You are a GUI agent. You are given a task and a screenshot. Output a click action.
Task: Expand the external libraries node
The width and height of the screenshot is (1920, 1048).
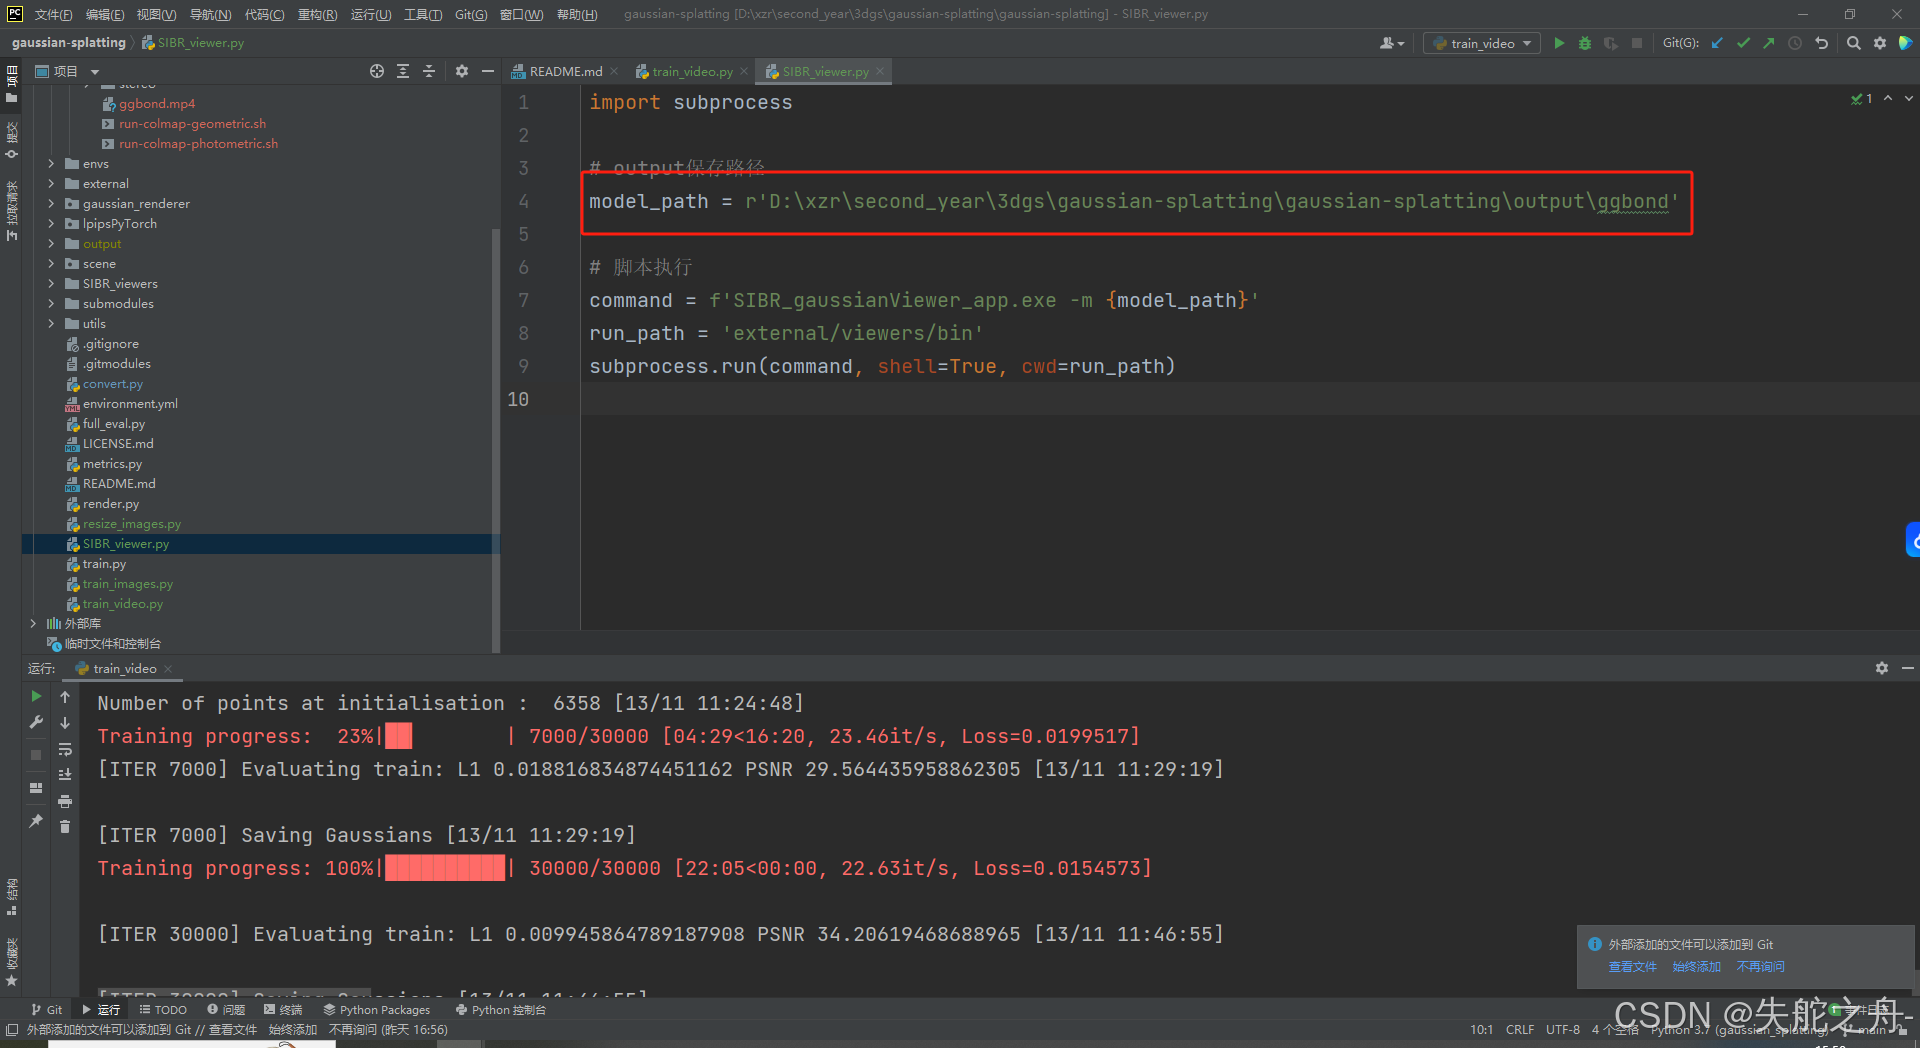(33, 623)
